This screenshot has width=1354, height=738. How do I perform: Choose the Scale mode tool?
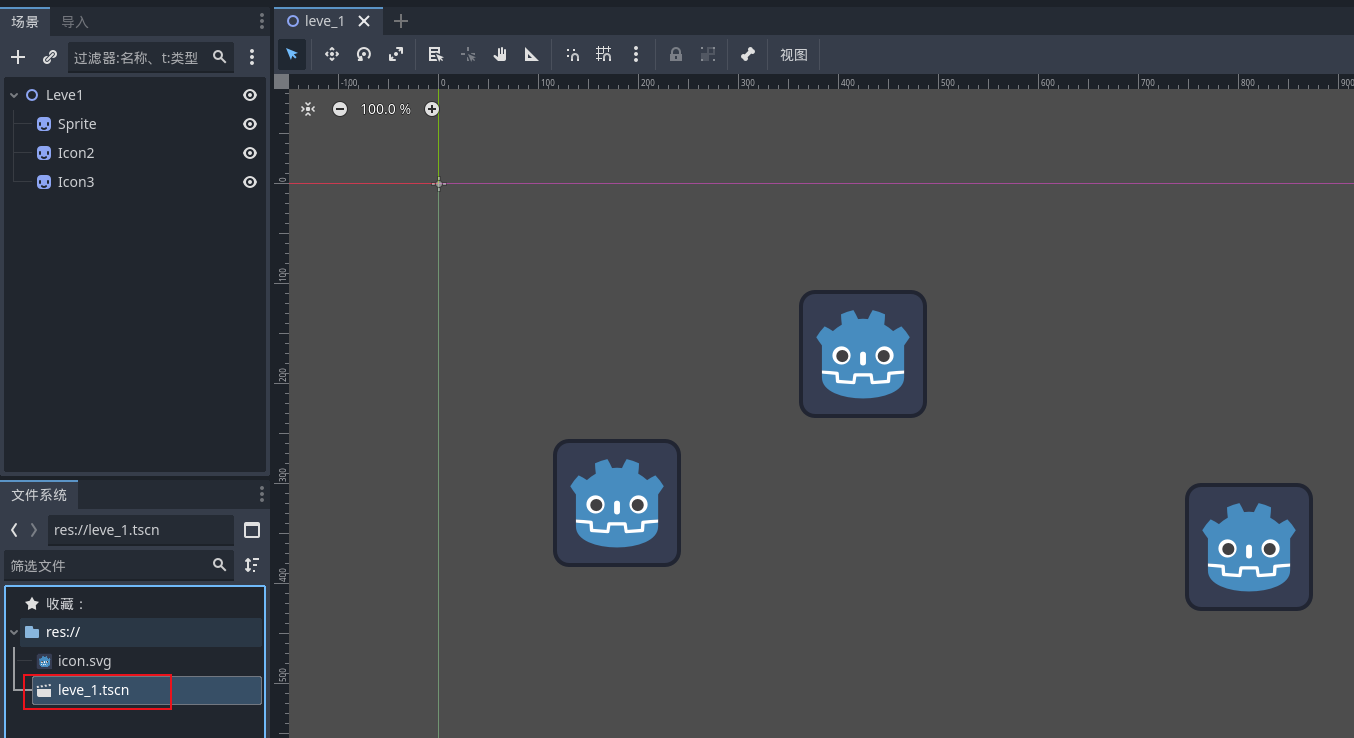pos(396,54)
